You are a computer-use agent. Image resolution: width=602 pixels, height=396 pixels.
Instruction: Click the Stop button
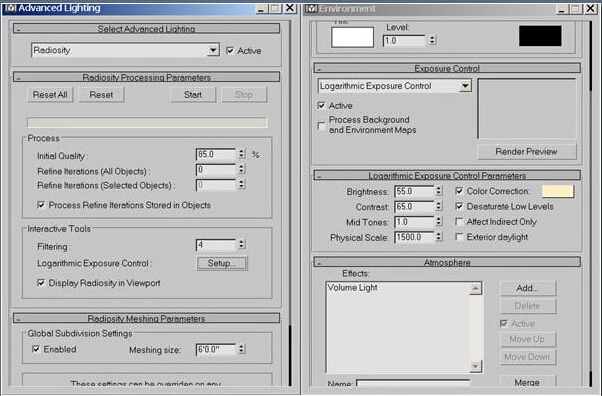click(x=244, y=95)
